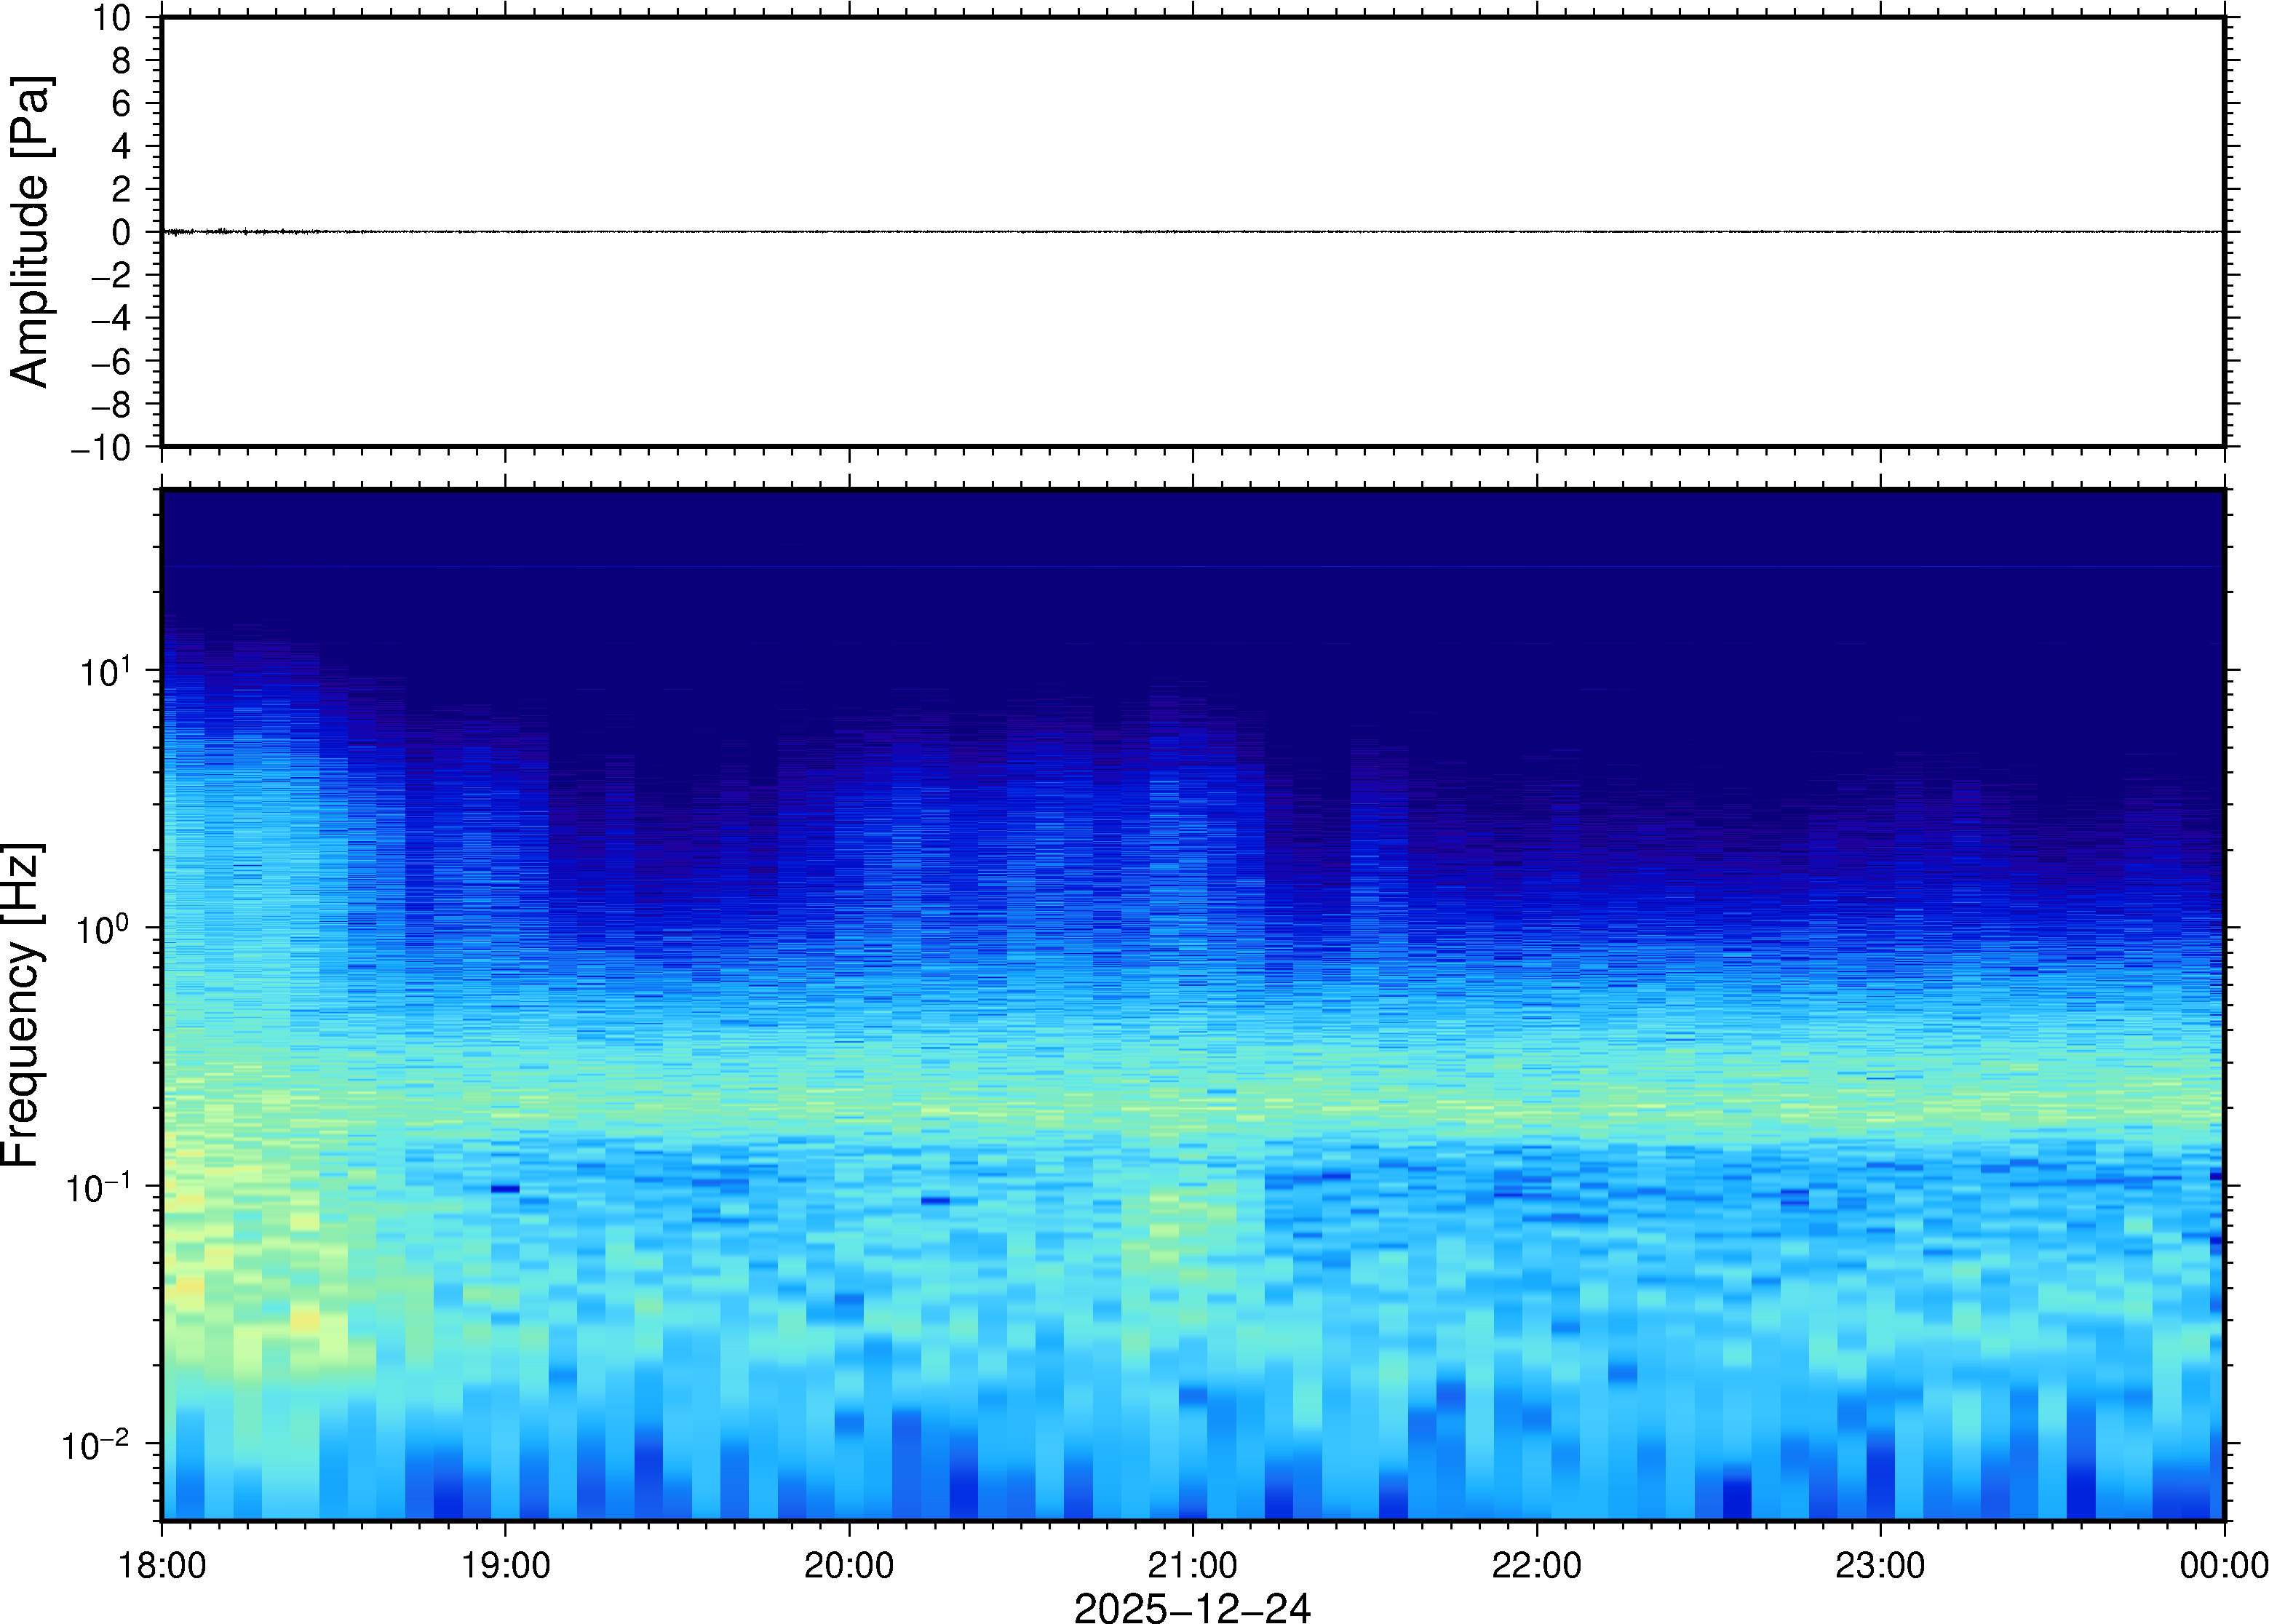
Task: Click the amplitude tick label −8
Action: pos(110,405)
